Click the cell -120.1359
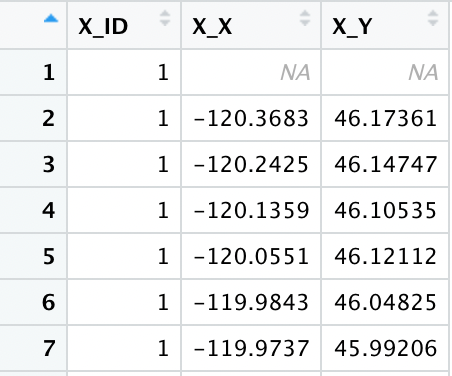Image resolution: width=452 pixels, height=376 pixels. point(251,210)
